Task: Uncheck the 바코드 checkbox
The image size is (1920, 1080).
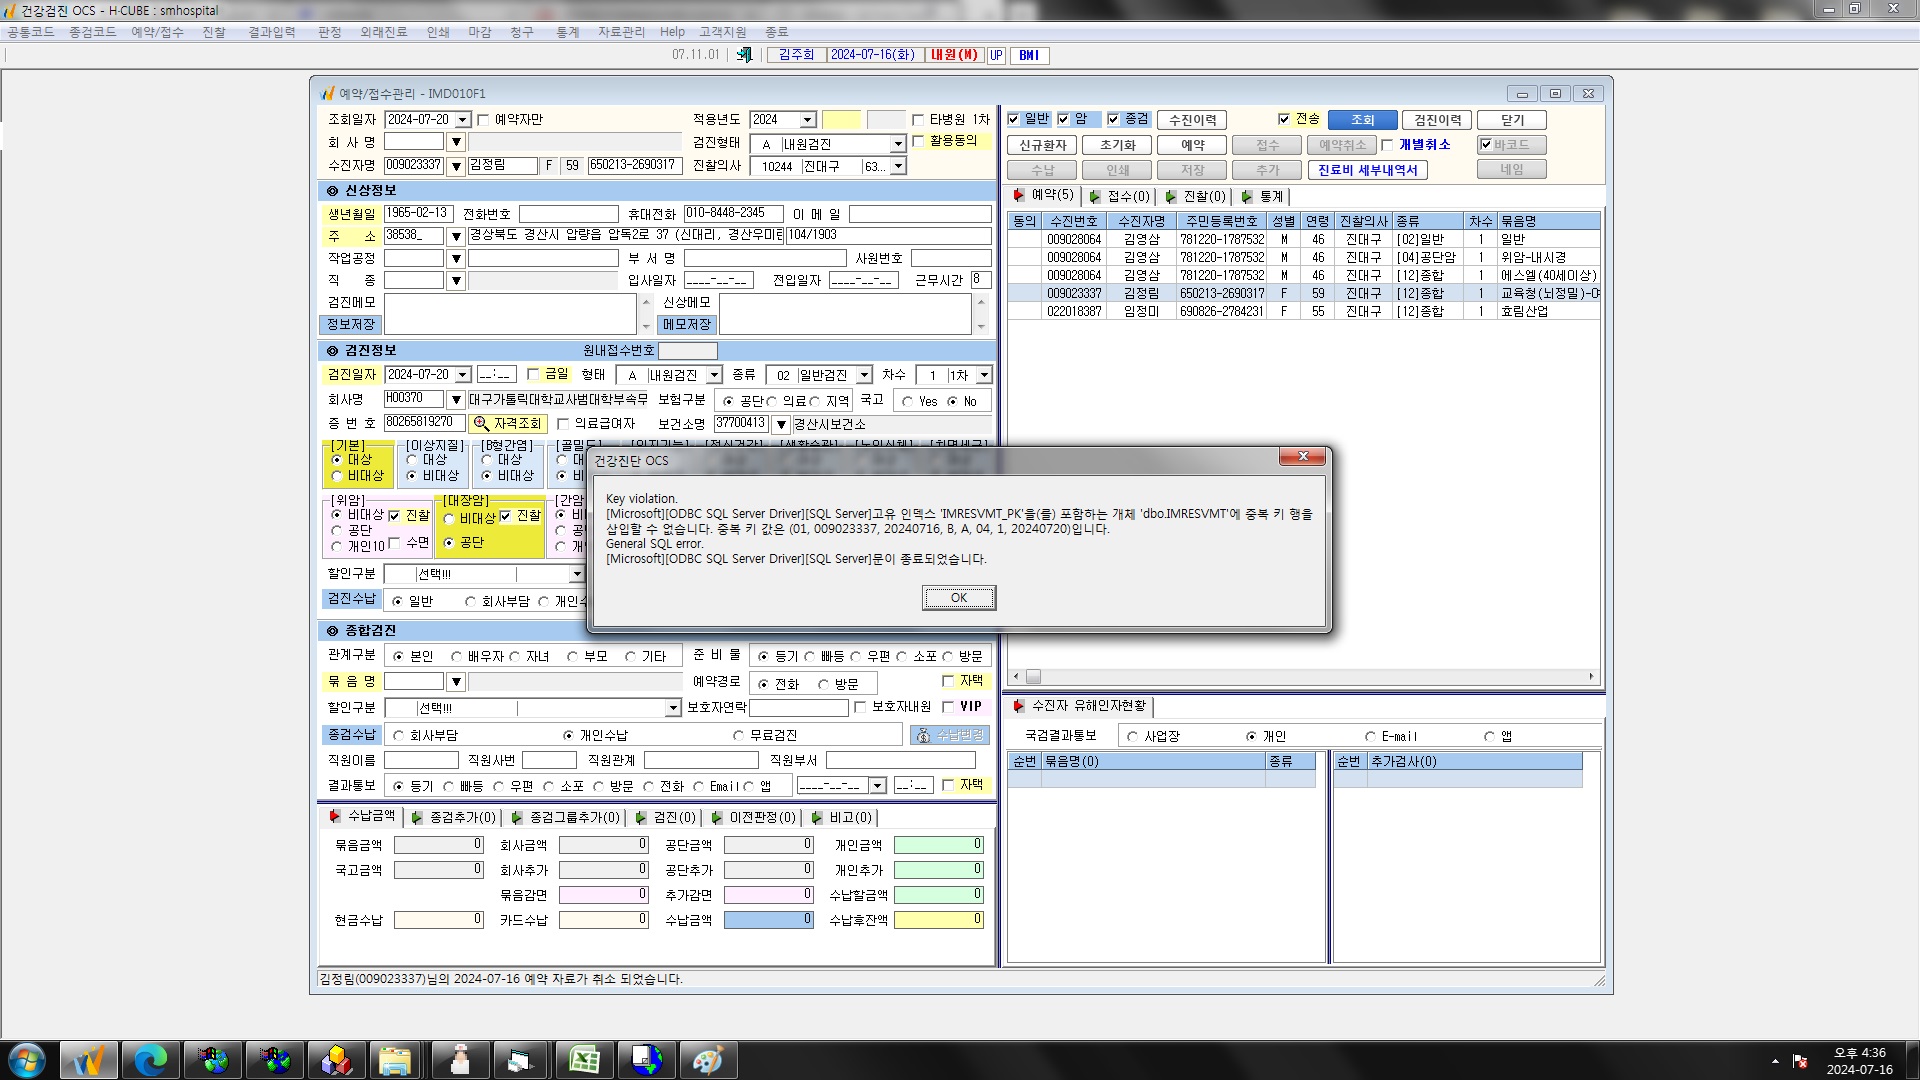Action: [1486, 145]
